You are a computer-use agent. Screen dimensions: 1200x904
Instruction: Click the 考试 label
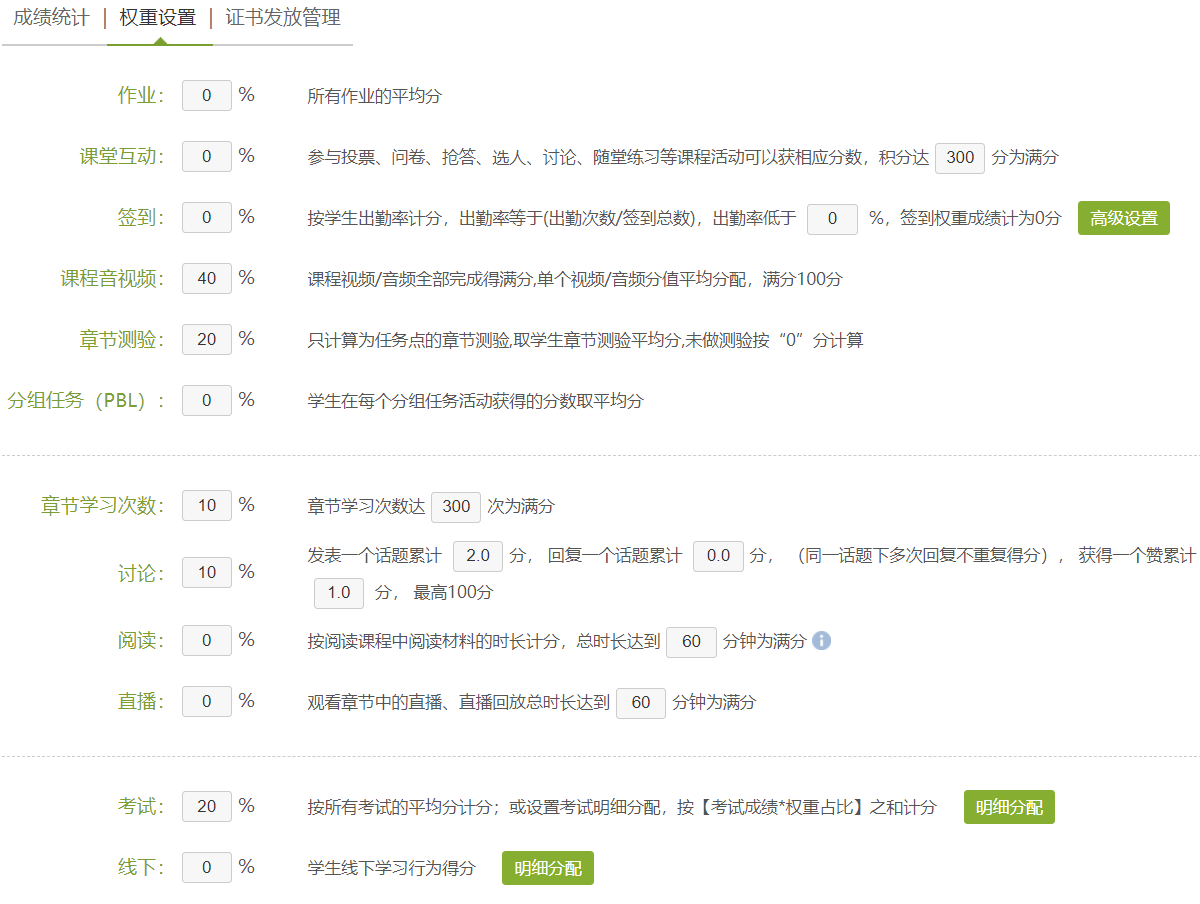(x=141, y=806)
